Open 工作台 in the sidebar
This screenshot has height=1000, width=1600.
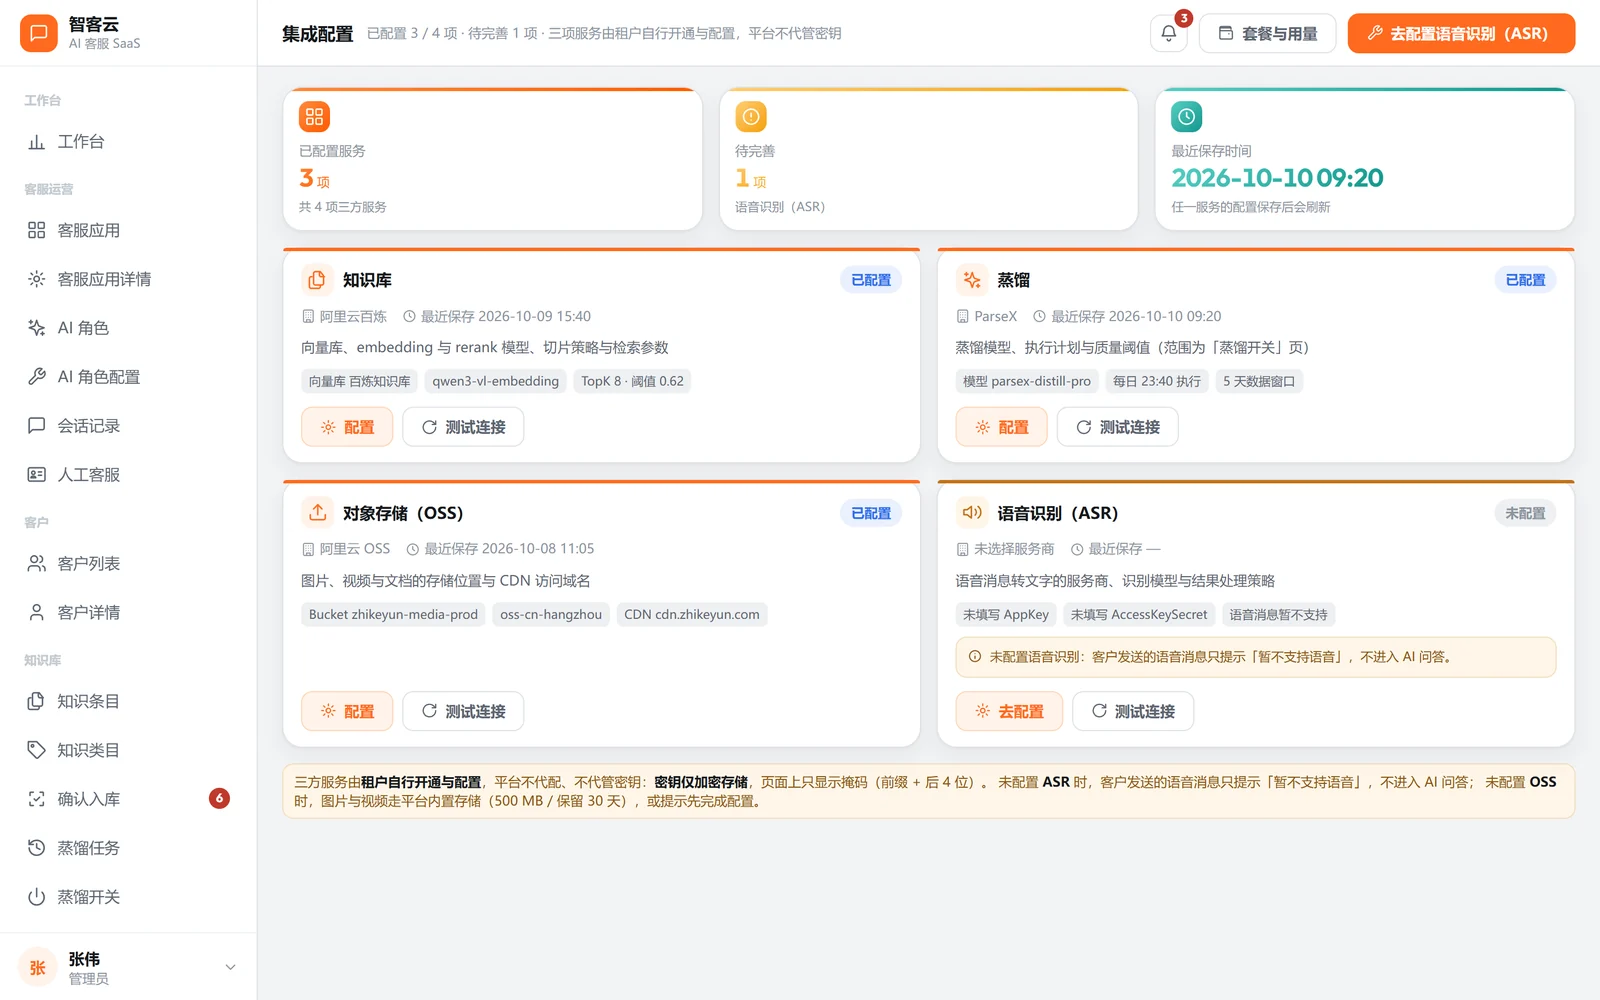pyautogui.click(x=128, y=142)
